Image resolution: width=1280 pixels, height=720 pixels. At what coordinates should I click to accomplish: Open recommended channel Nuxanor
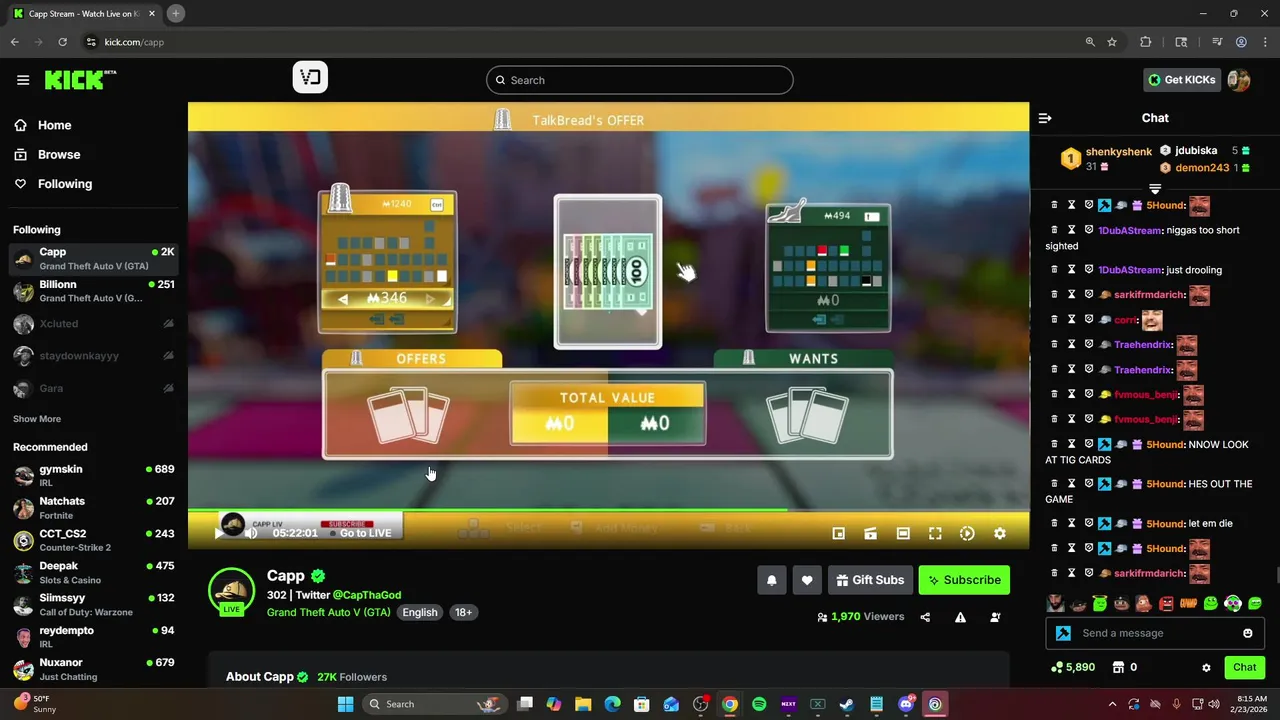point(94,669)
